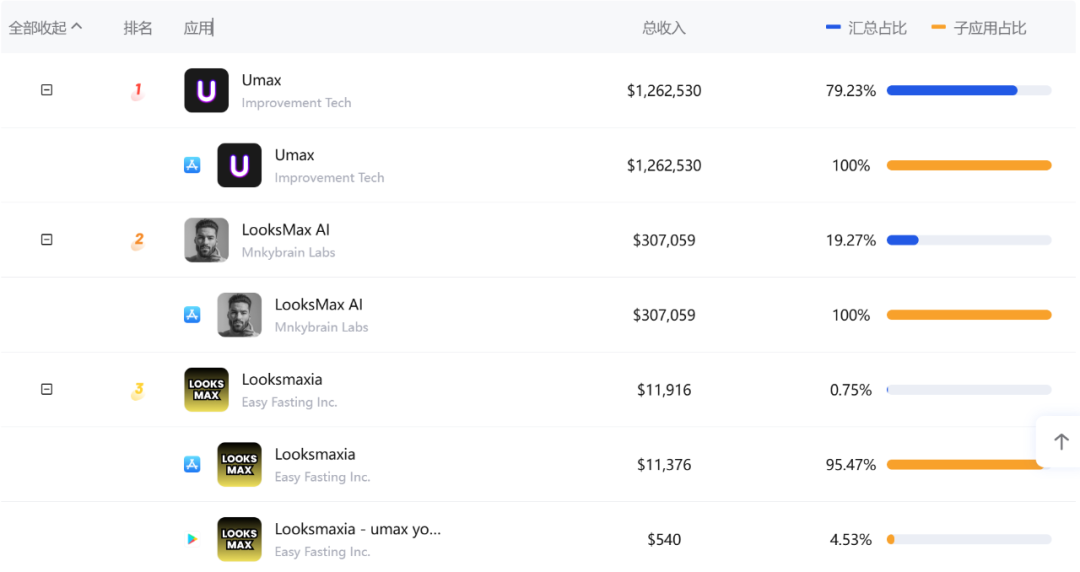
Task: Open the Umax app name link in the first row
Action: (261, 80)
